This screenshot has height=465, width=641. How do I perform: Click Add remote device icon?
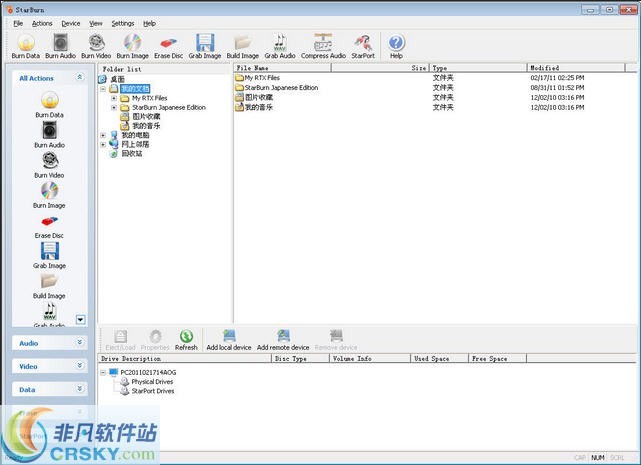point(283,340)
